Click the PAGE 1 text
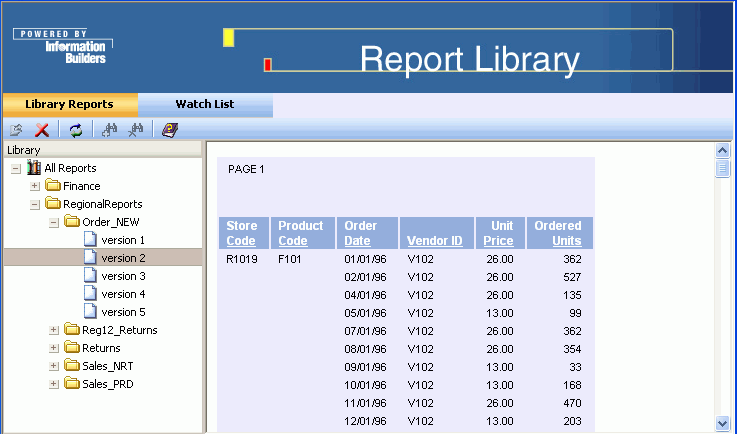Image resolution: width=737 pixels, height=434 pixels. tap(246, 169)
